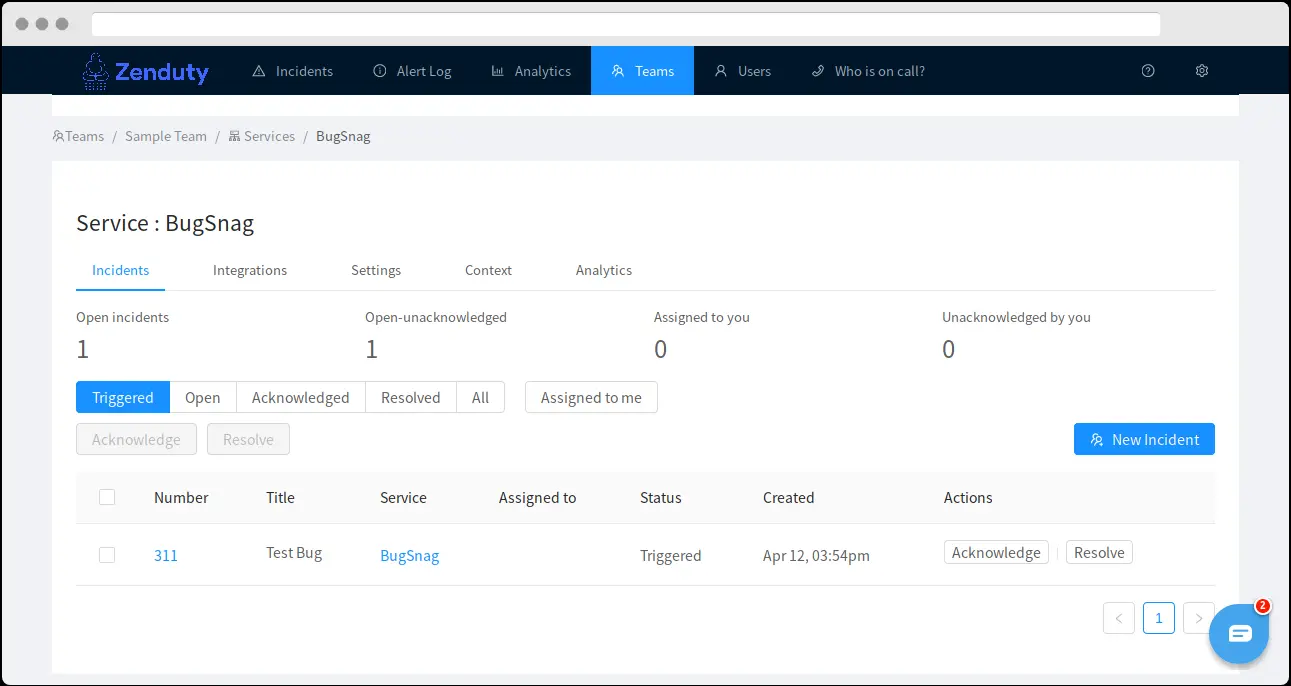The image size is (1291, 686).
Task: Click the Triggered status cell
Action: tap(671, 555)
